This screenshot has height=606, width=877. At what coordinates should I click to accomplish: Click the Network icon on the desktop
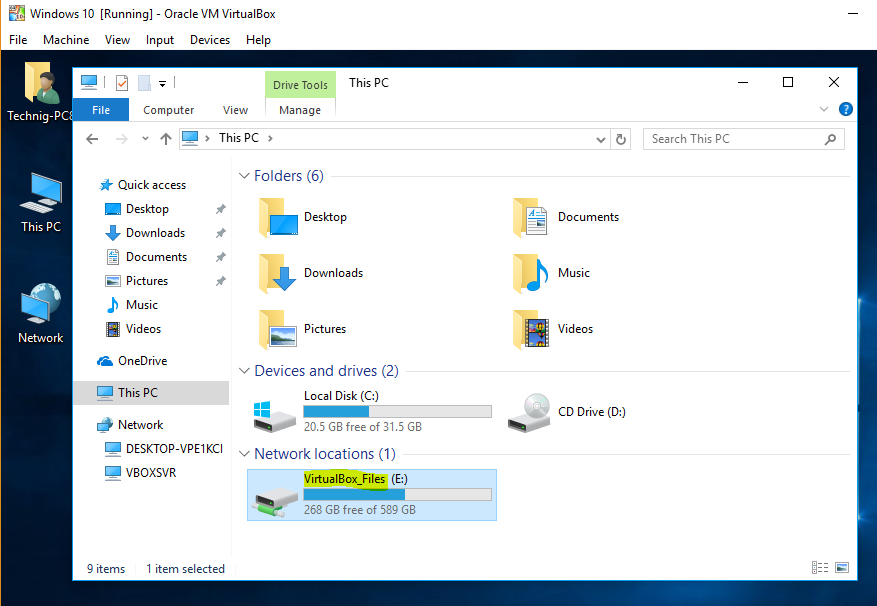click(41, 314)
